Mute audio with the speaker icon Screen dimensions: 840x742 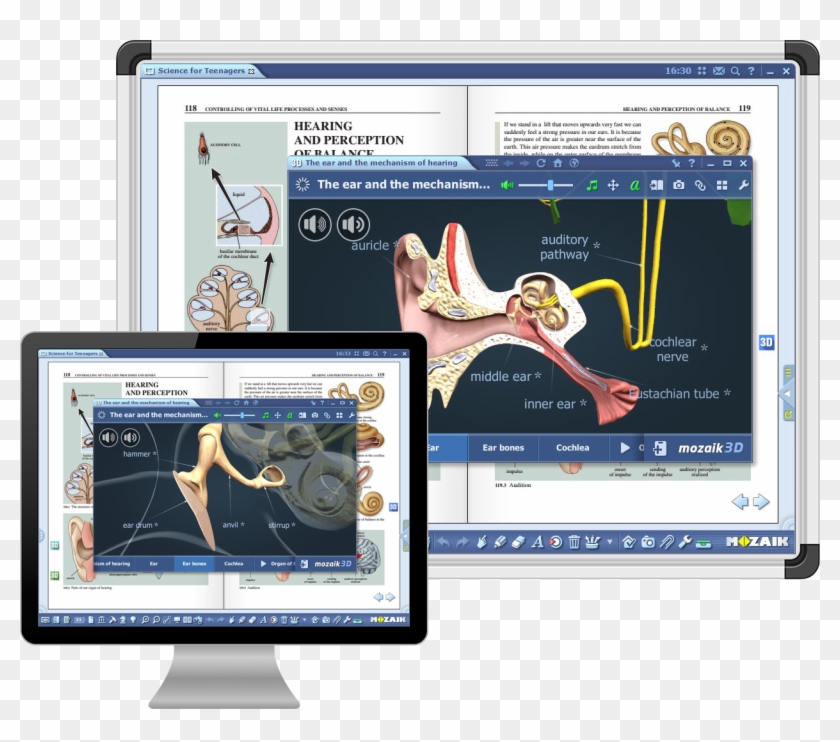pyautogui.click(x=507, y=184)
